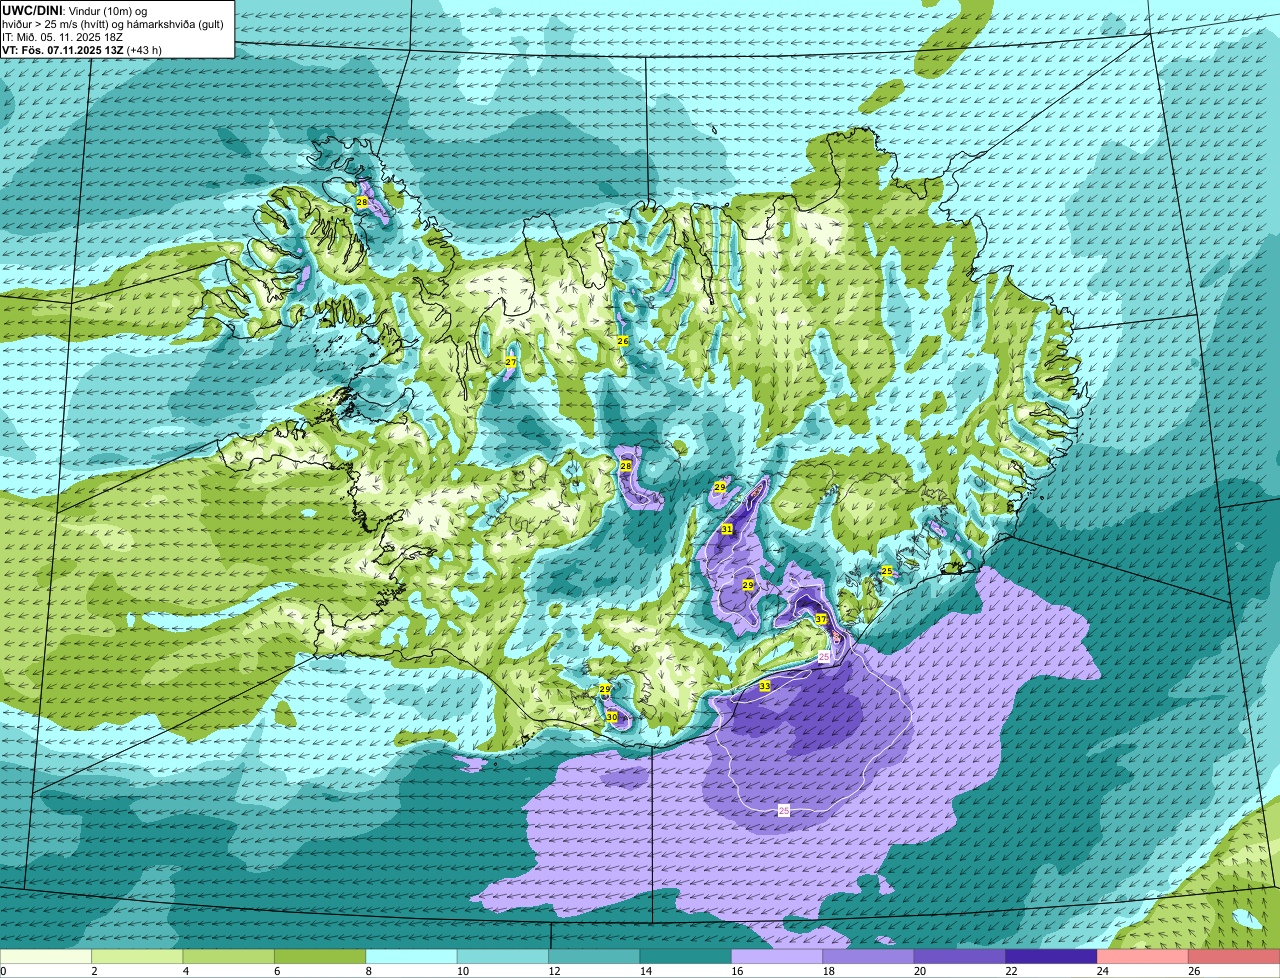Screen dimensions: 1280x978
Task: Click the bold 'UWC/DINI' heading text
Action: tap(32, 9)
